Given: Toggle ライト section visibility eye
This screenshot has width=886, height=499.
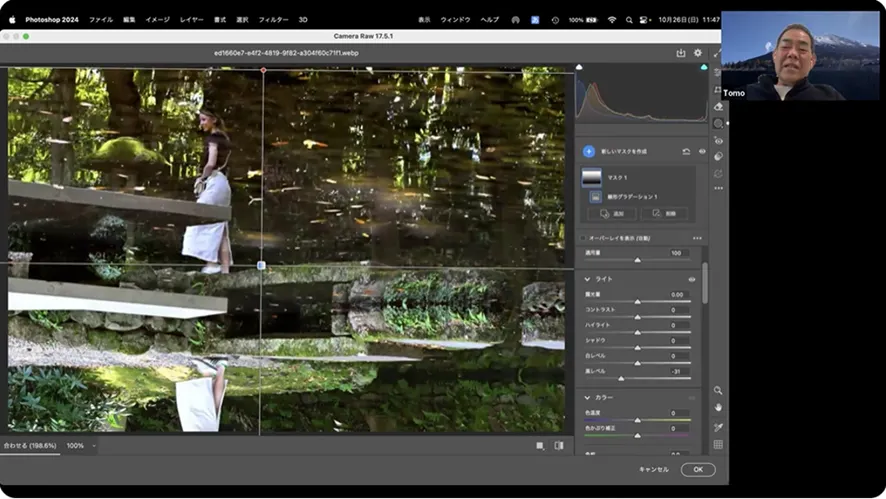Looking at the screenshot, I should pyautogui.click(x=691, y=279).
